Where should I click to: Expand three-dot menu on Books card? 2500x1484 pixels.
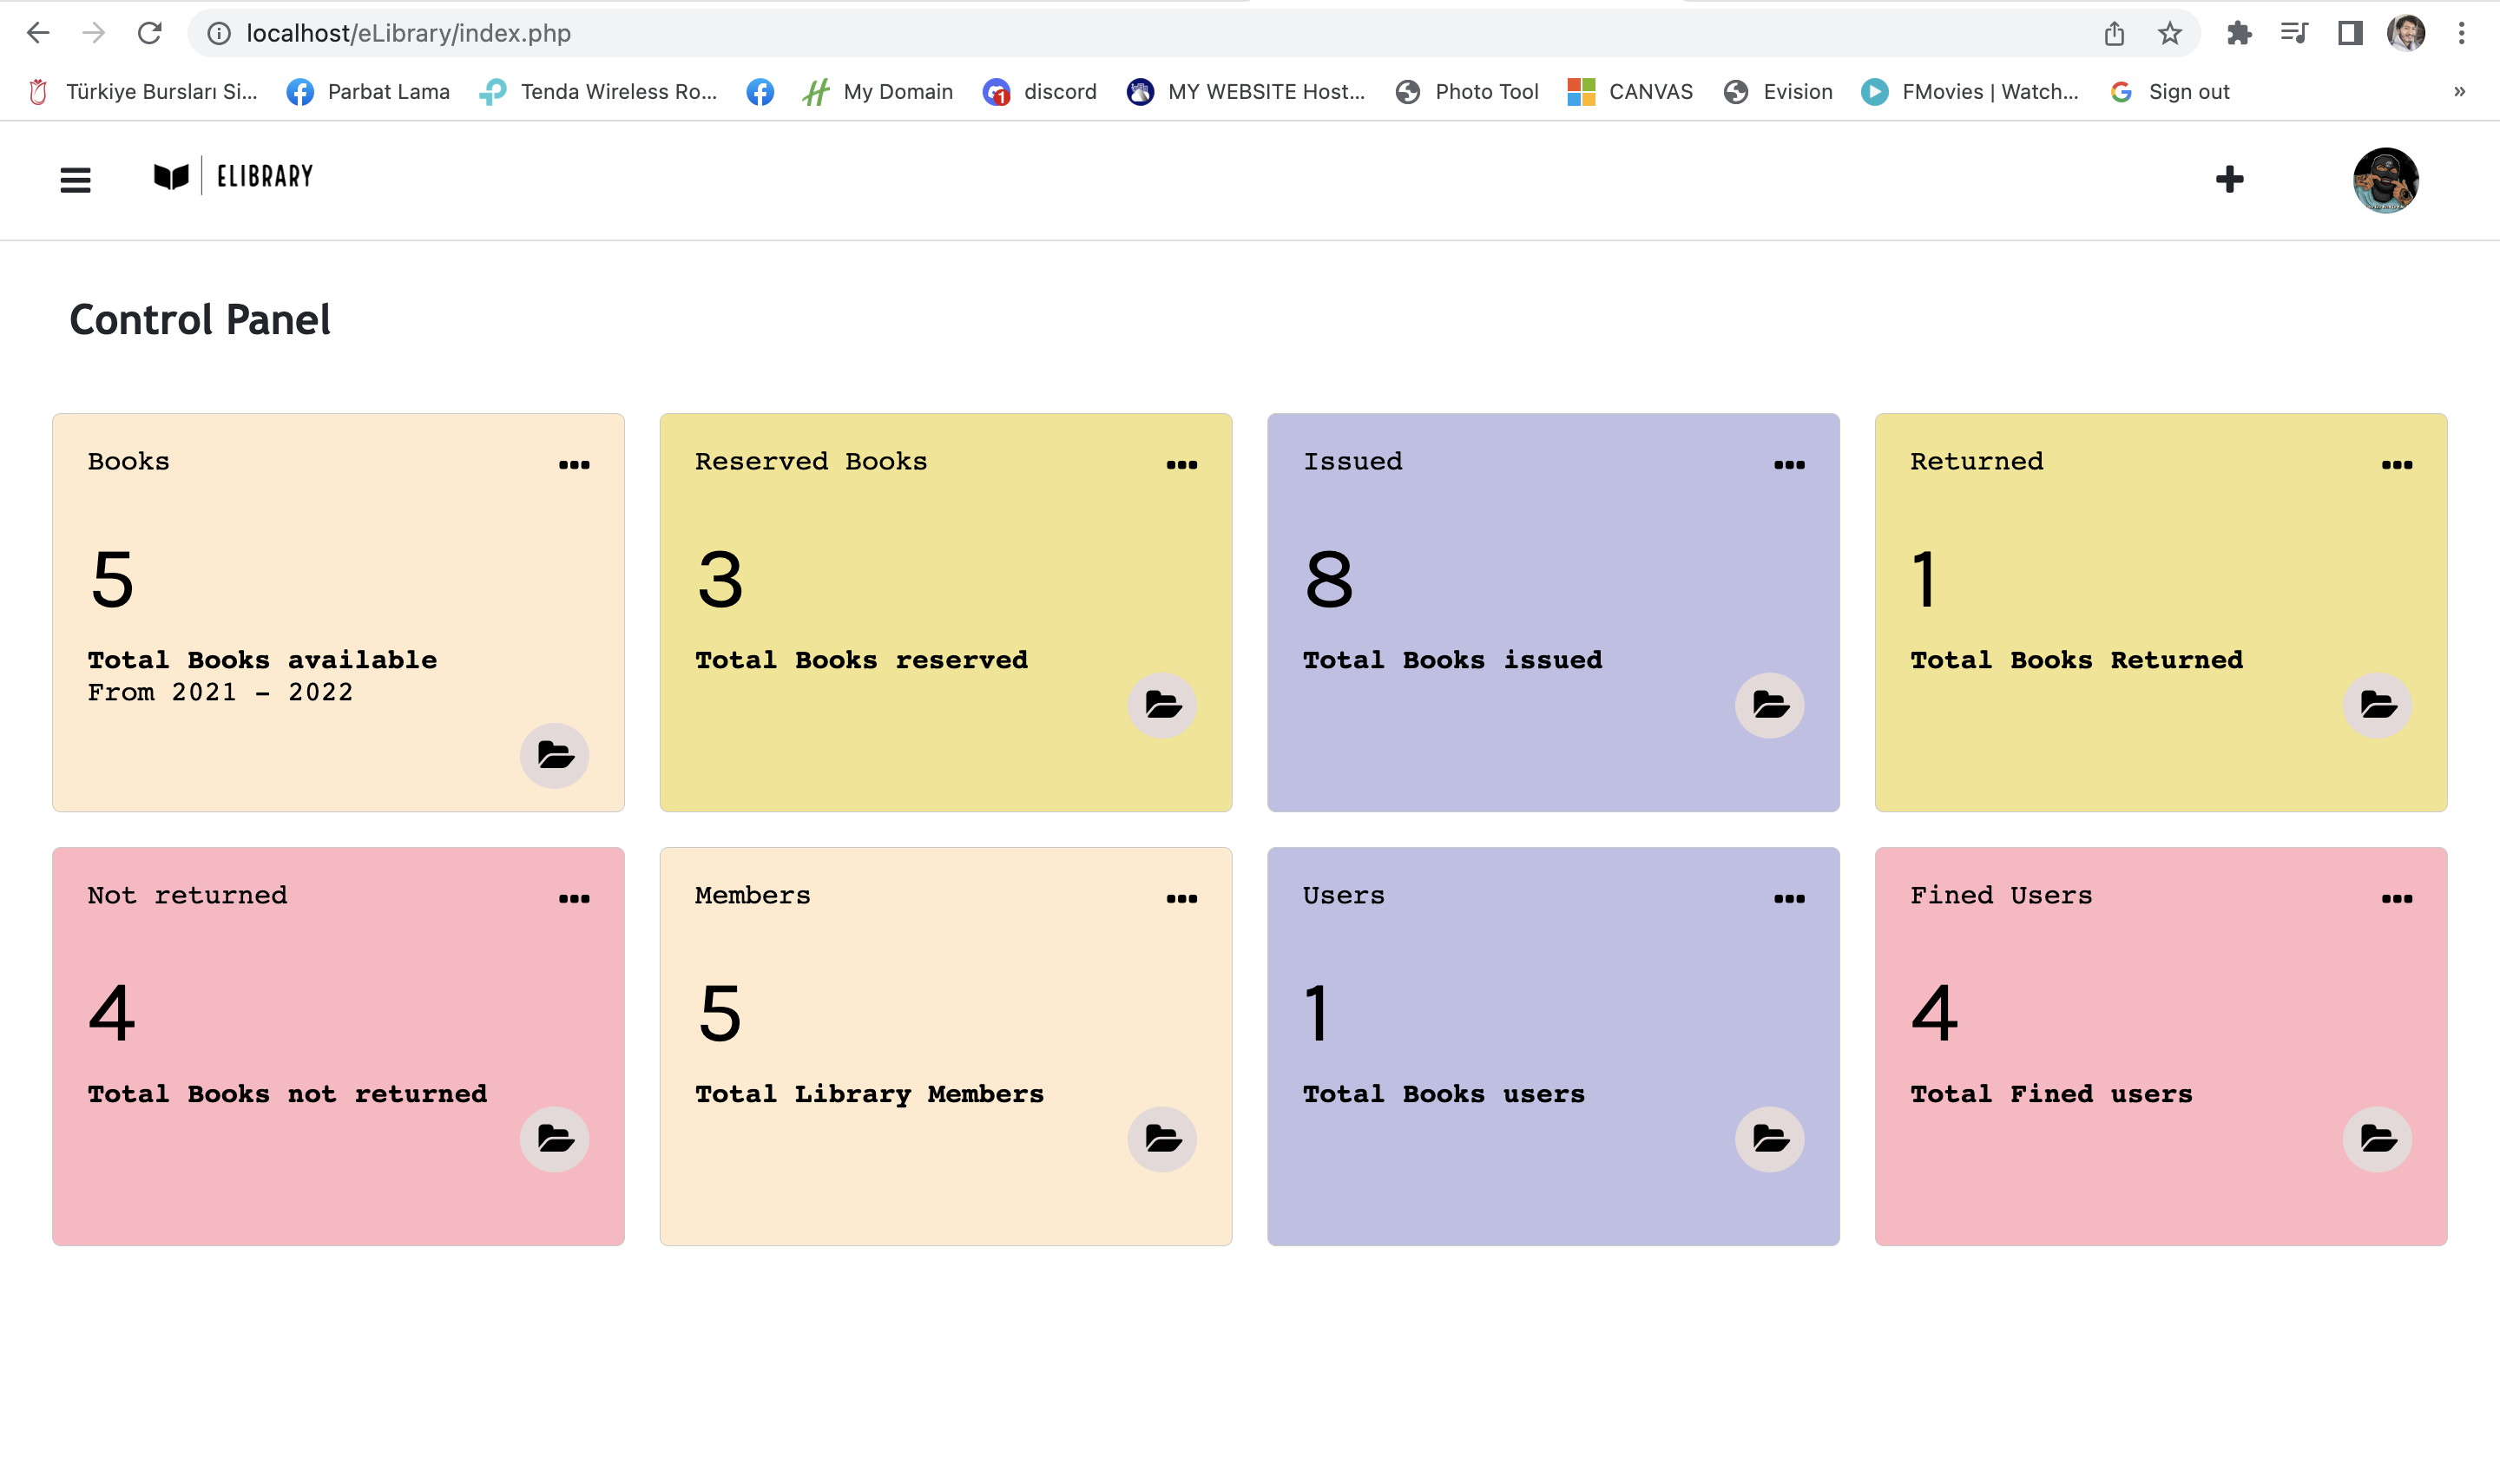click(x=574, y=465)
